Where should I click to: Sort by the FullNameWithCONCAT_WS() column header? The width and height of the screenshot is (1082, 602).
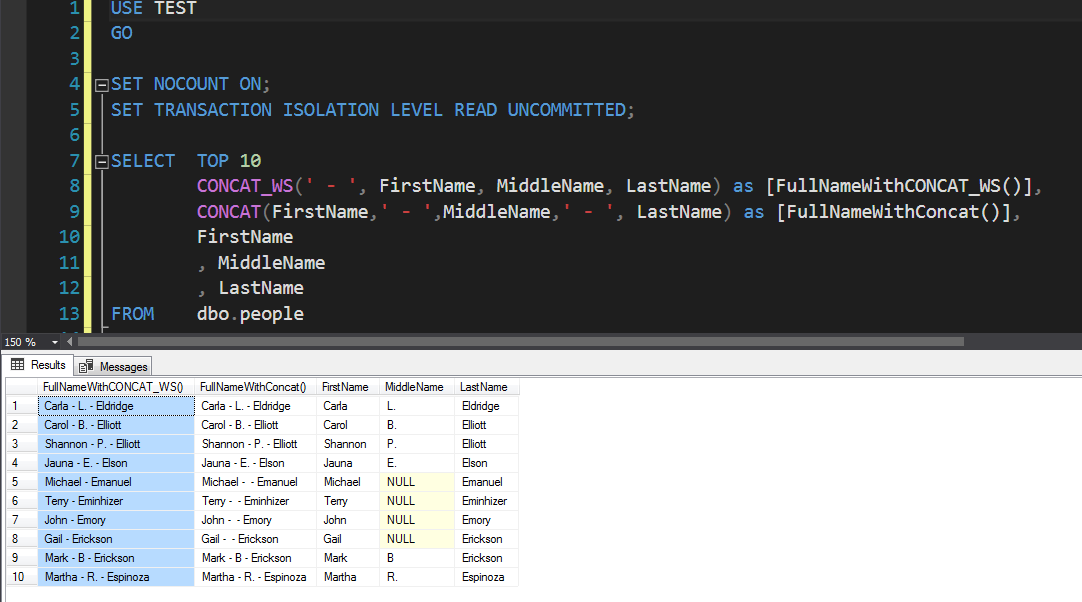tap(116, 387)
